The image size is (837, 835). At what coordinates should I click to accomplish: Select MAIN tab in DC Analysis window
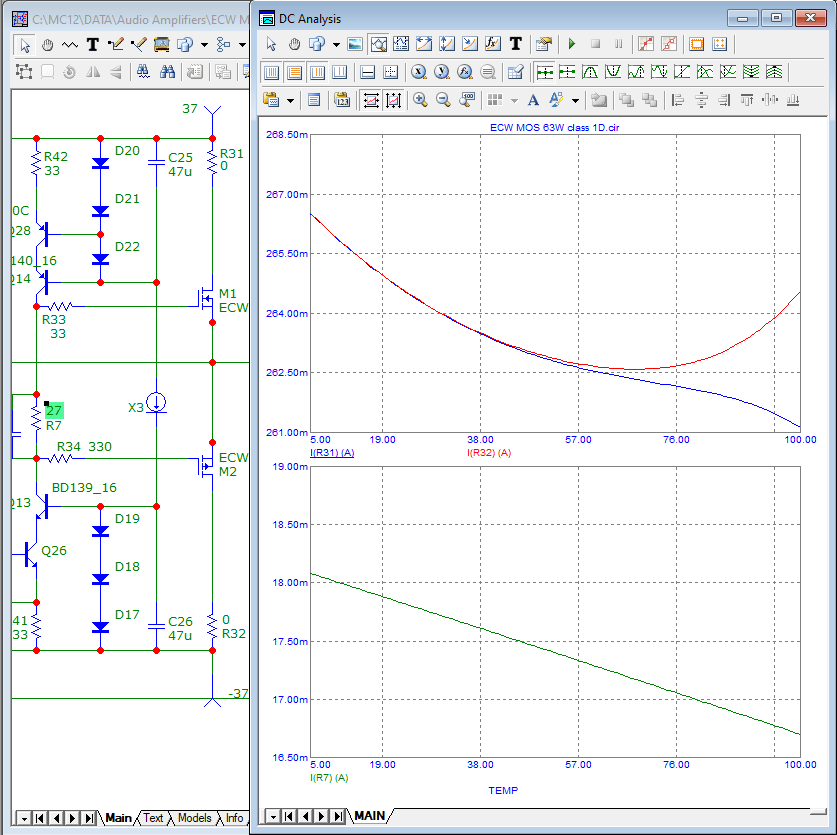point(370,816)
